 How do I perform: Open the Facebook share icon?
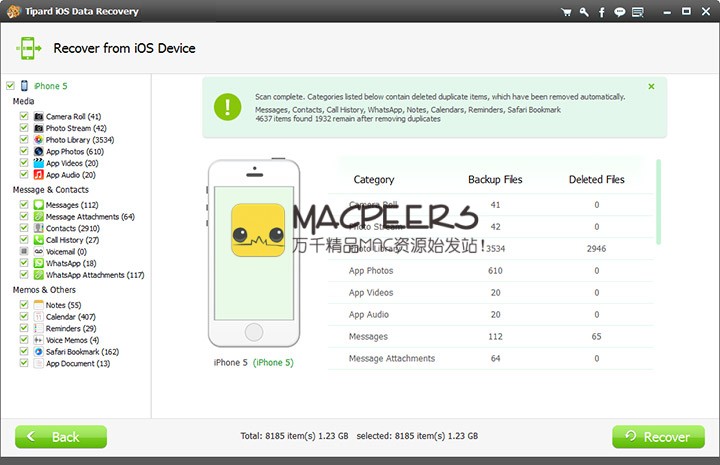[x=602, y=12]
